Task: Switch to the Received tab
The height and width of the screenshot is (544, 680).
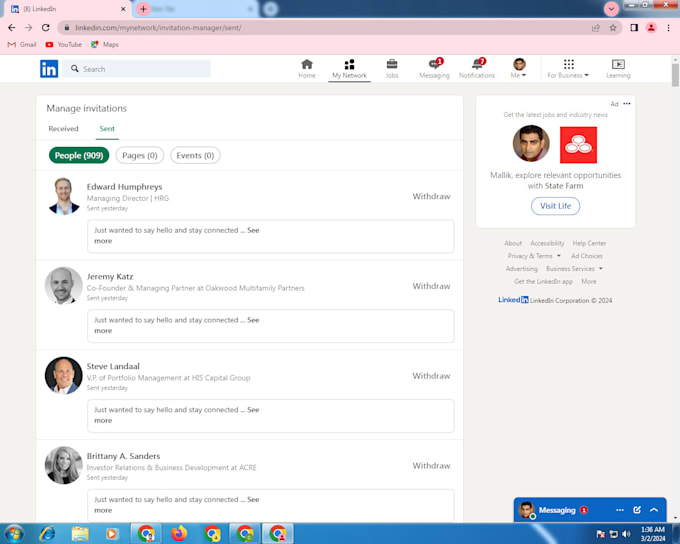Action: (63, 129)
